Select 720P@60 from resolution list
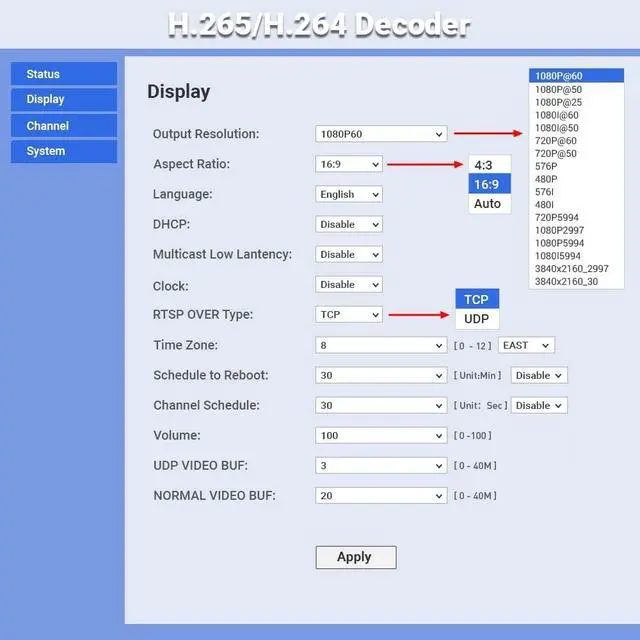 pos(556,141)
